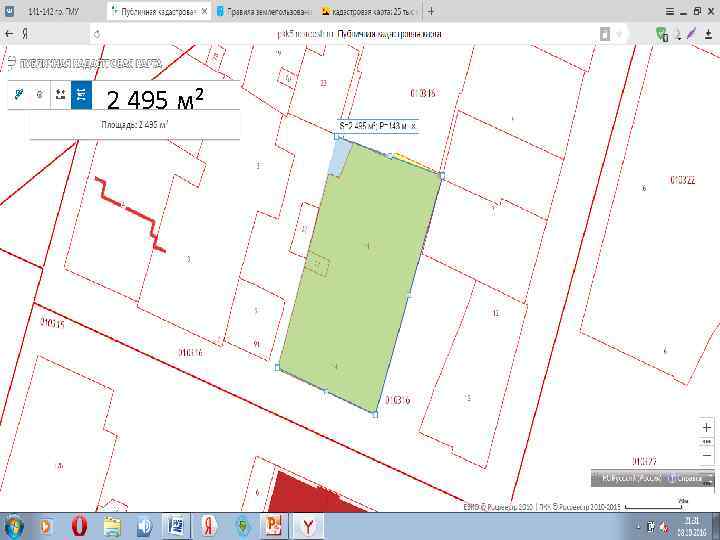Image resolution: width=720 pixels, height=540 pixels.
Task: Click 'Площадь: 2 495 м²' text in the panel
Action: pyautogui.click(x=135, y=124)
